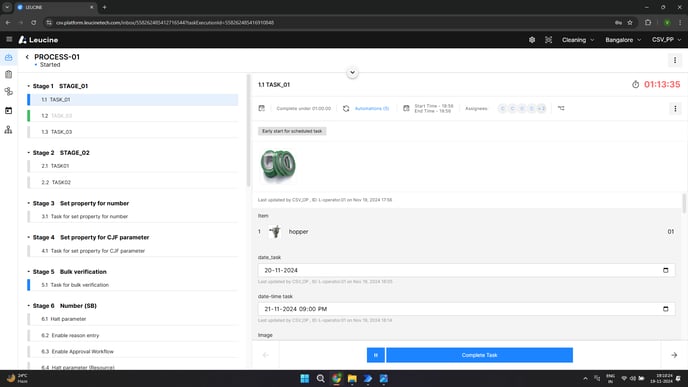
Task: Collapse Stage 6 Number (SB)
Action: [x=29, y=306]
